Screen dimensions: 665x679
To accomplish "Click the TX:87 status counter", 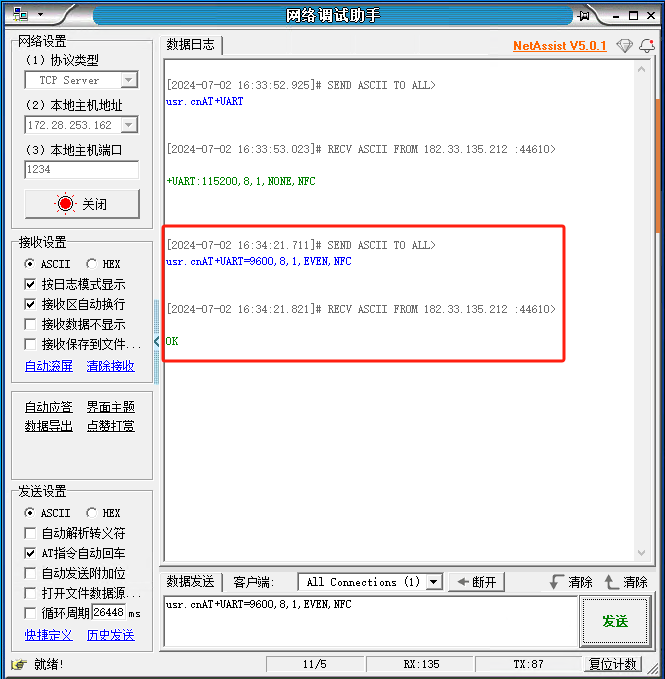I will [528, 664].
